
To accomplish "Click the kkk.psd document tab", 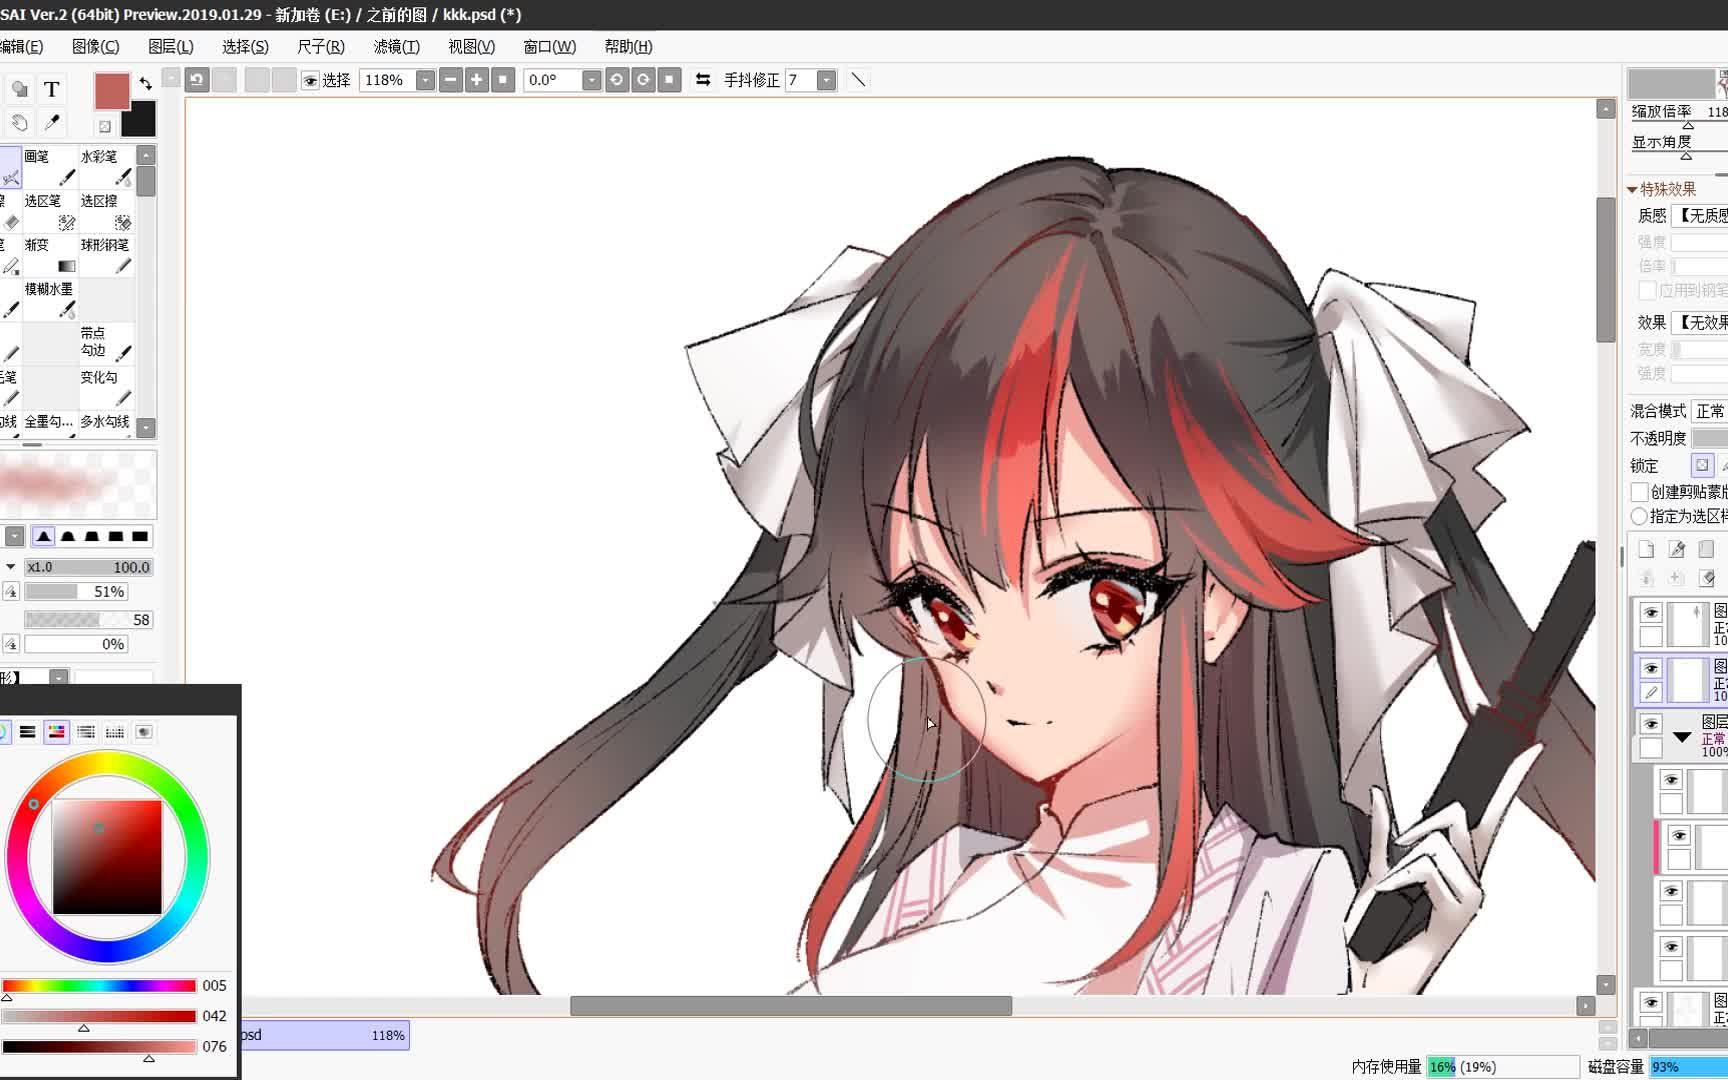I will (325, 1035).
